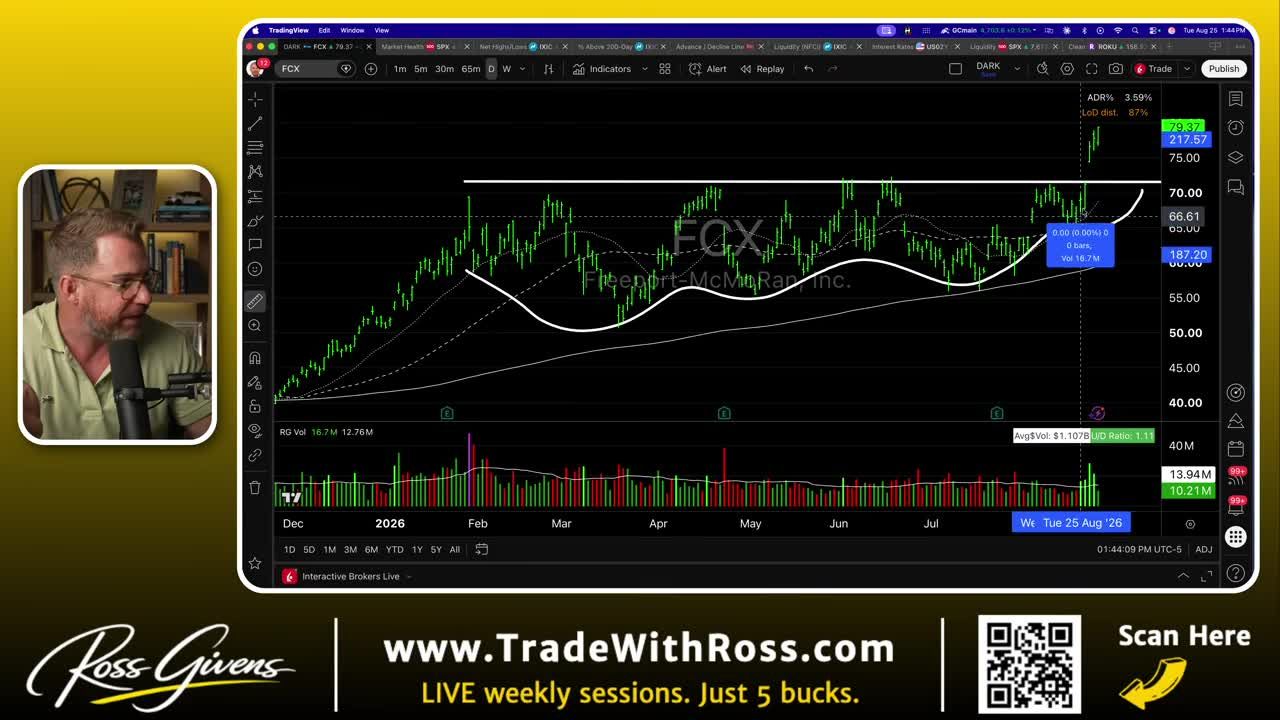The image size is (1280, 720).
Task: Select the weekly W interval
Action: pos(506,69)
